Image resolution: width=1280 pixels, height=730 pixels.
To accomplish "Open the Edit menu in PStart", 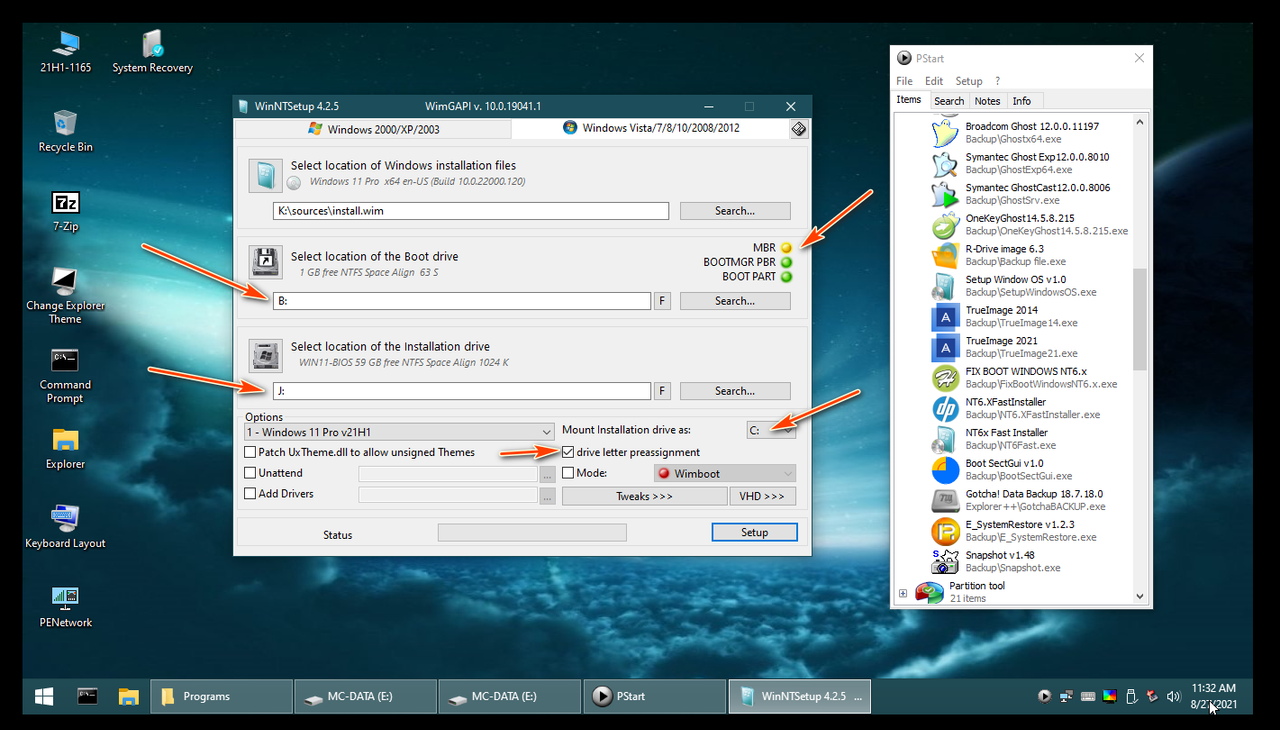I will (x=934, y=81).
